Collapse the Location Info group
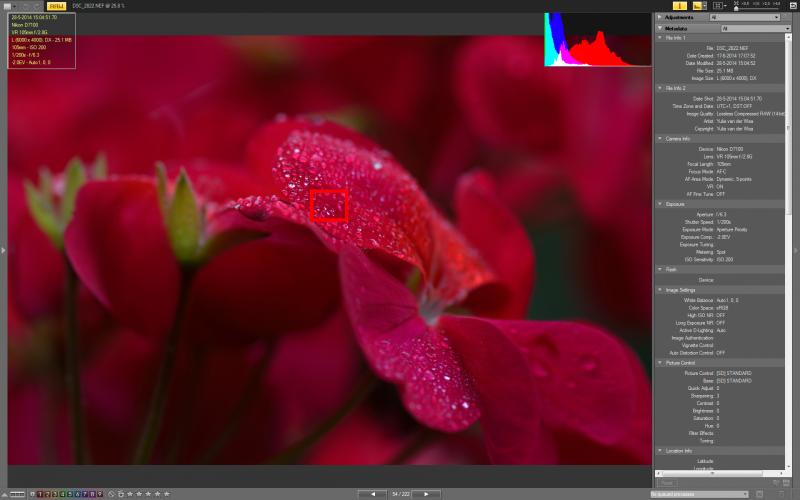 pos(660,451)
